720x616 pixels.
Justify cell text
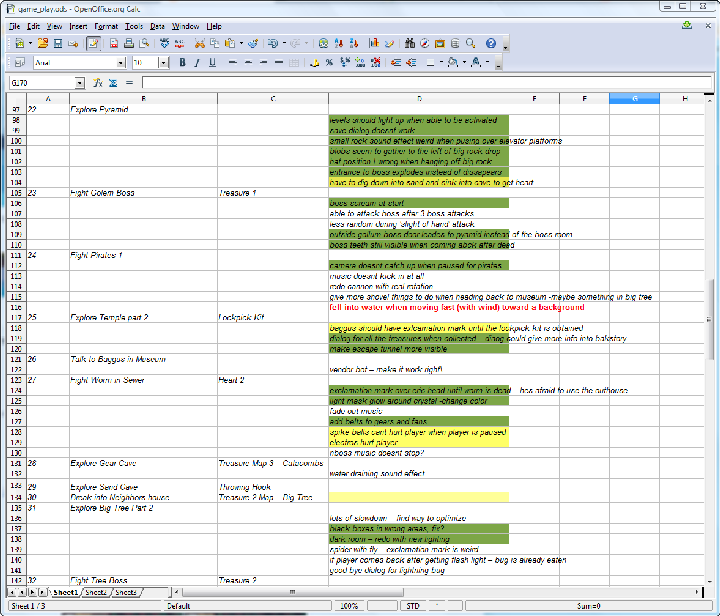point(279,62)
